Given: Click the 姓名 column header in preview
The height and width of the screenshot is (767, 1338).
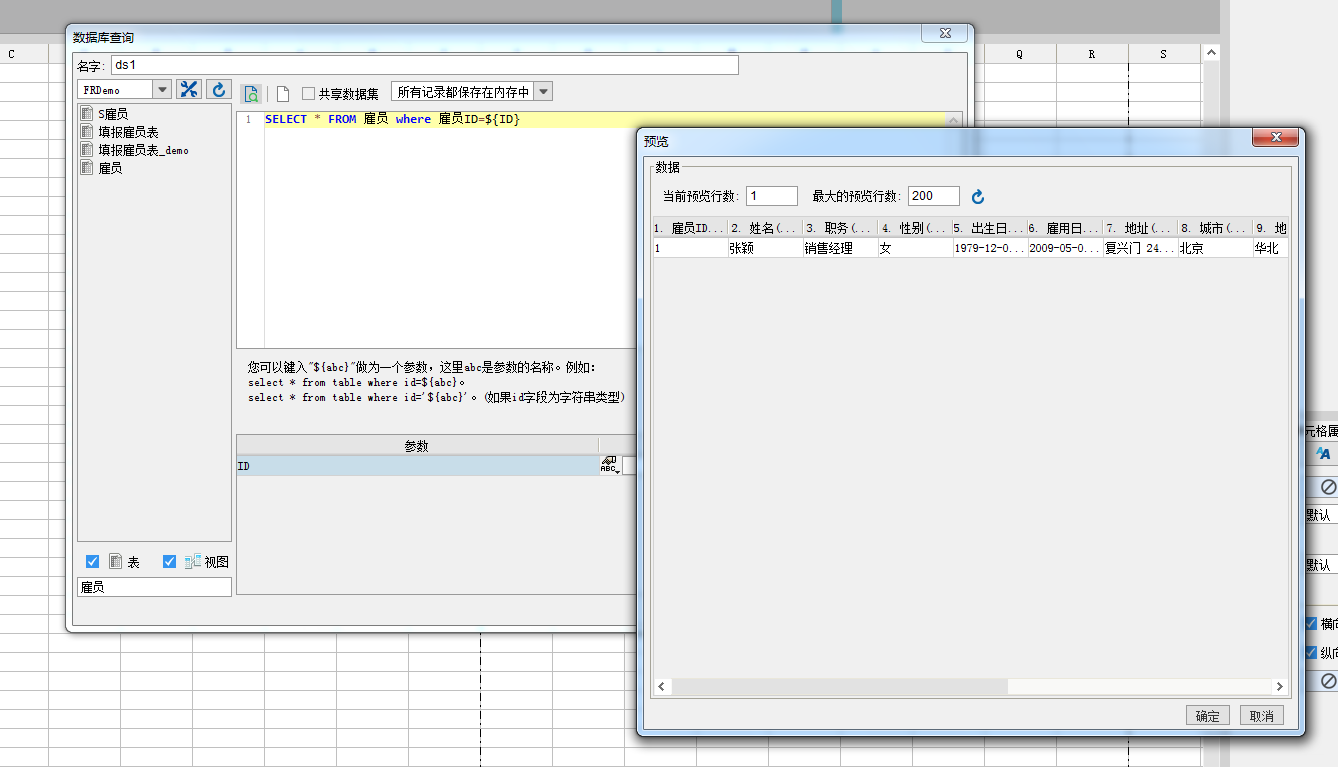Looking at the screenshot, I should pyautogui.click(x=765, y=228).
